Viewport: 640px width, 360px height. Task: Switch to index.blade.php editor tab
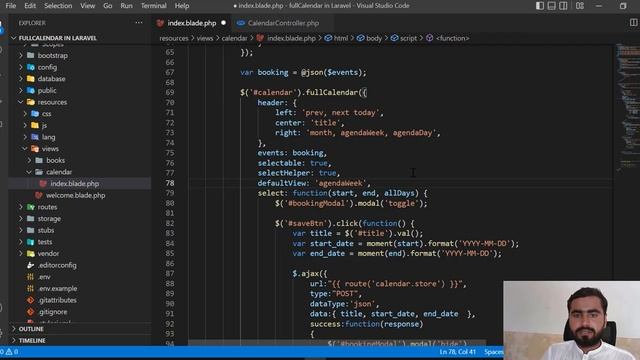pyautogui.click(x=191, y=23)
